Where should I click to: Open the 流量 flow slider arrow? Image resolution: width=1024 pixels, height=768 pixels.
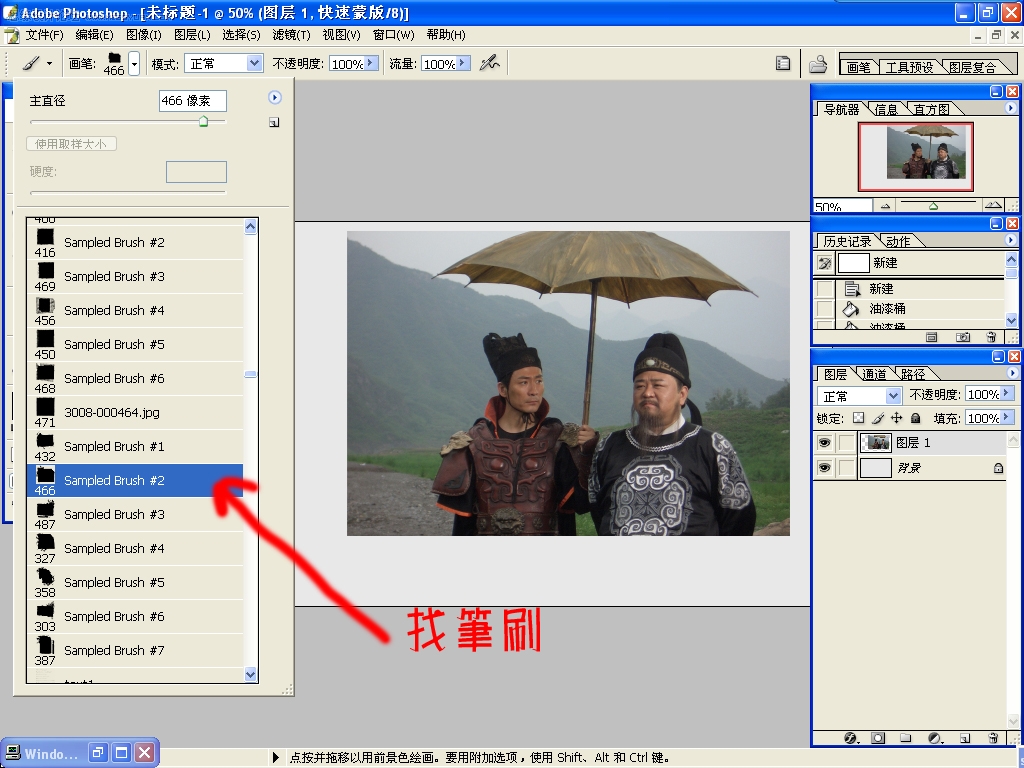[462, 63]
